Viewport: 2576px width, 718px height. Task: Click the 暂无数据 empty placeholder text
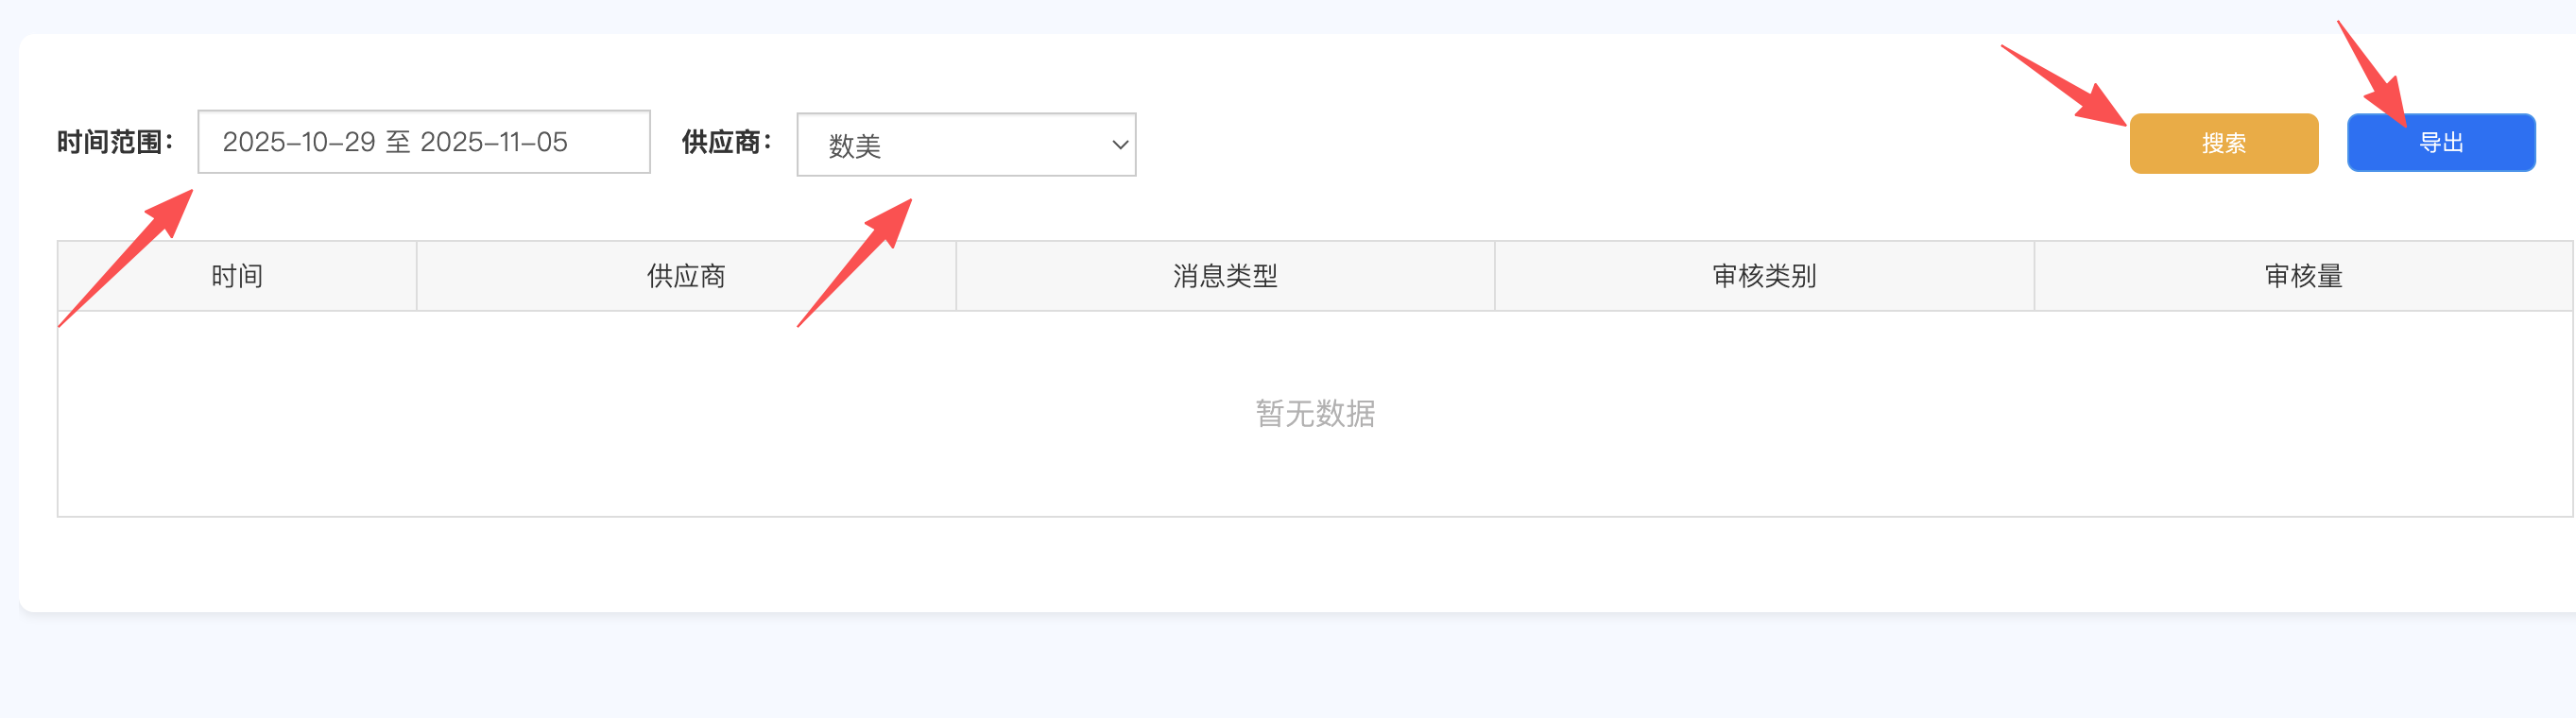coord(1315,413)
